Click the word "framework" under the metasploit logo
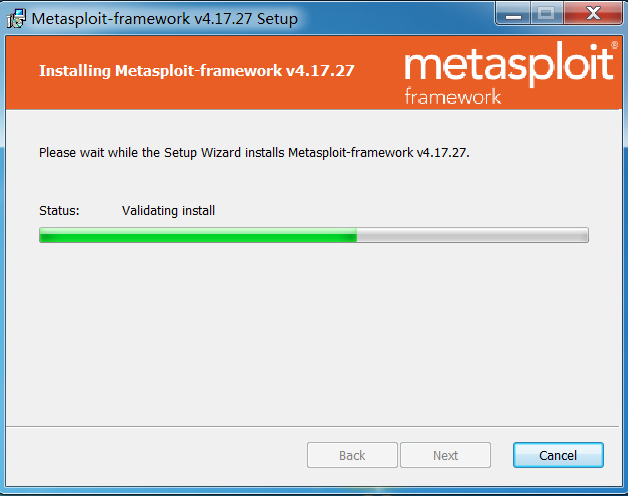628x496 pixels. tap(453, 97)
